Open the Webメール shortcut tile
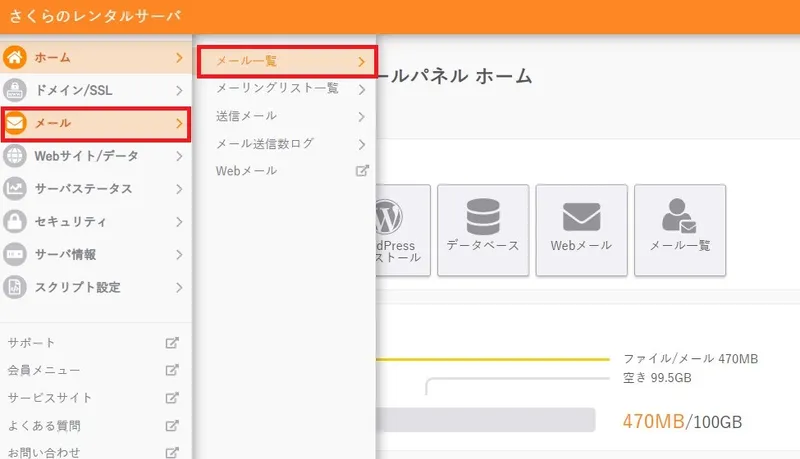 point(581,230)
